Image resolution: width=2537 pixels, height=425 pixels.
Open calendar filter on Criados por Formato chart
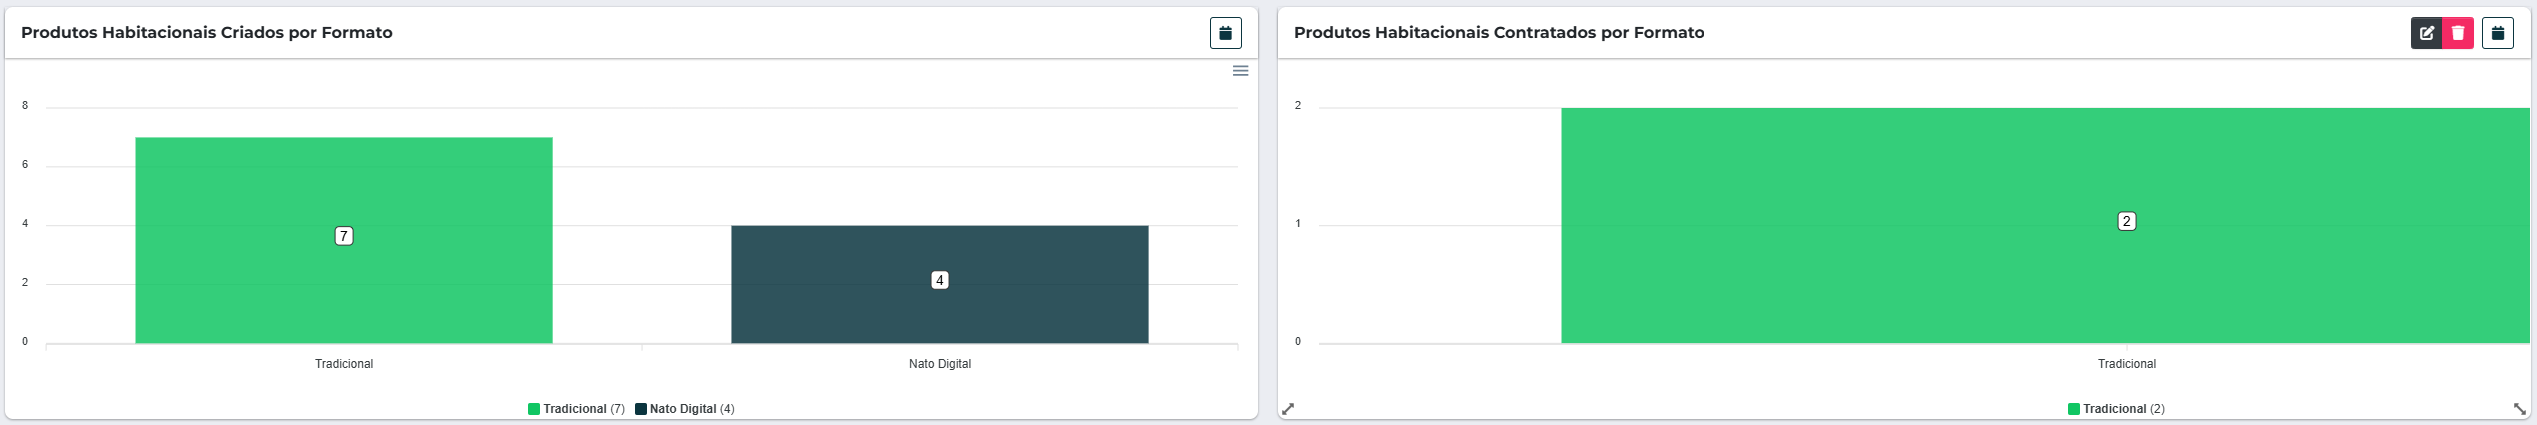tap(1225, 33)
